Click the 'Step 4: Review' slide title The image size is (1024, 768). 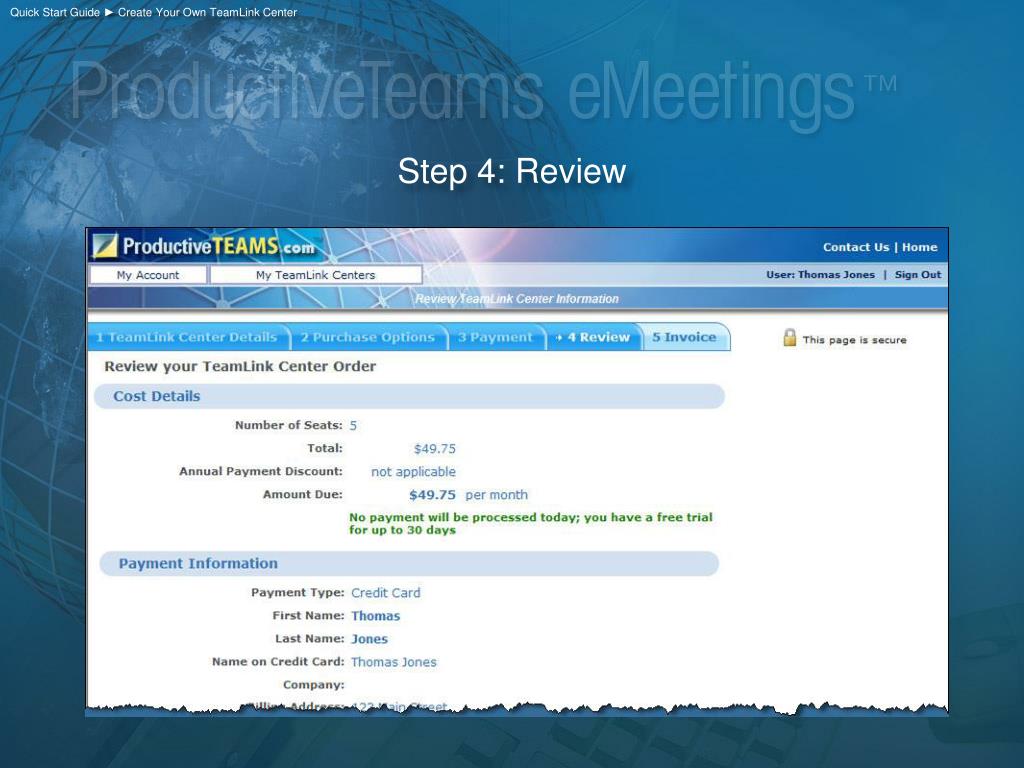512,171
